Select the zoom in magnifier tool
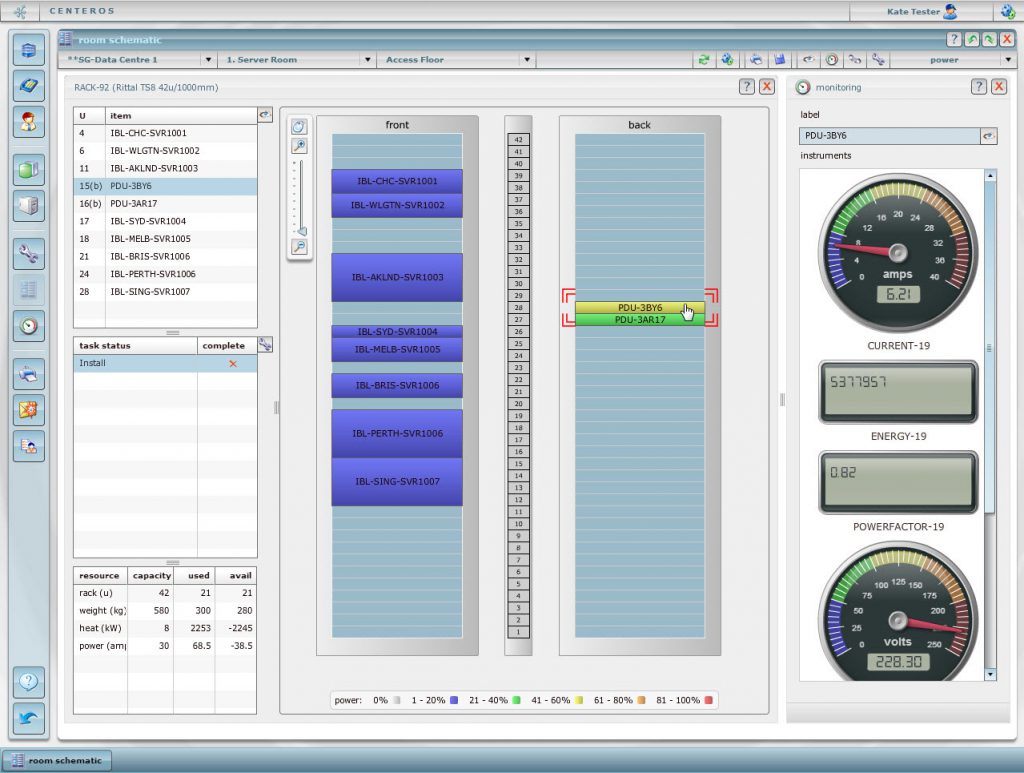 pyautogui.click(x=298, y=145)
